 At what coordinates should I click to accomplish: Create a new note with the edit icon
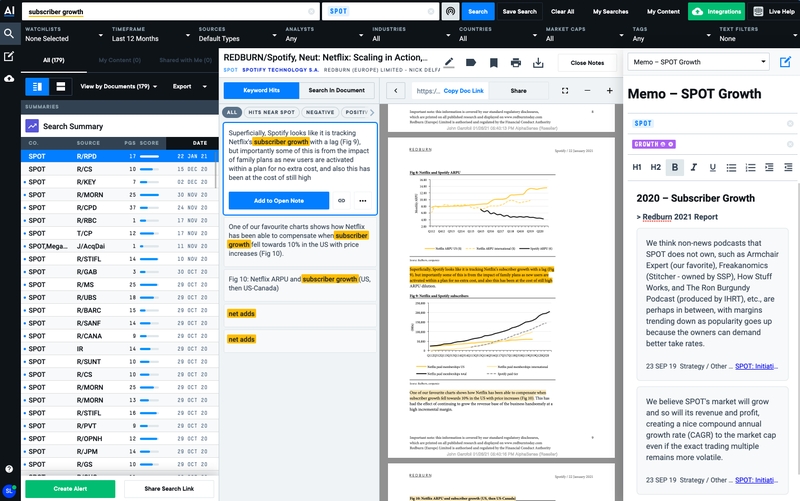[x=785, y=62]
